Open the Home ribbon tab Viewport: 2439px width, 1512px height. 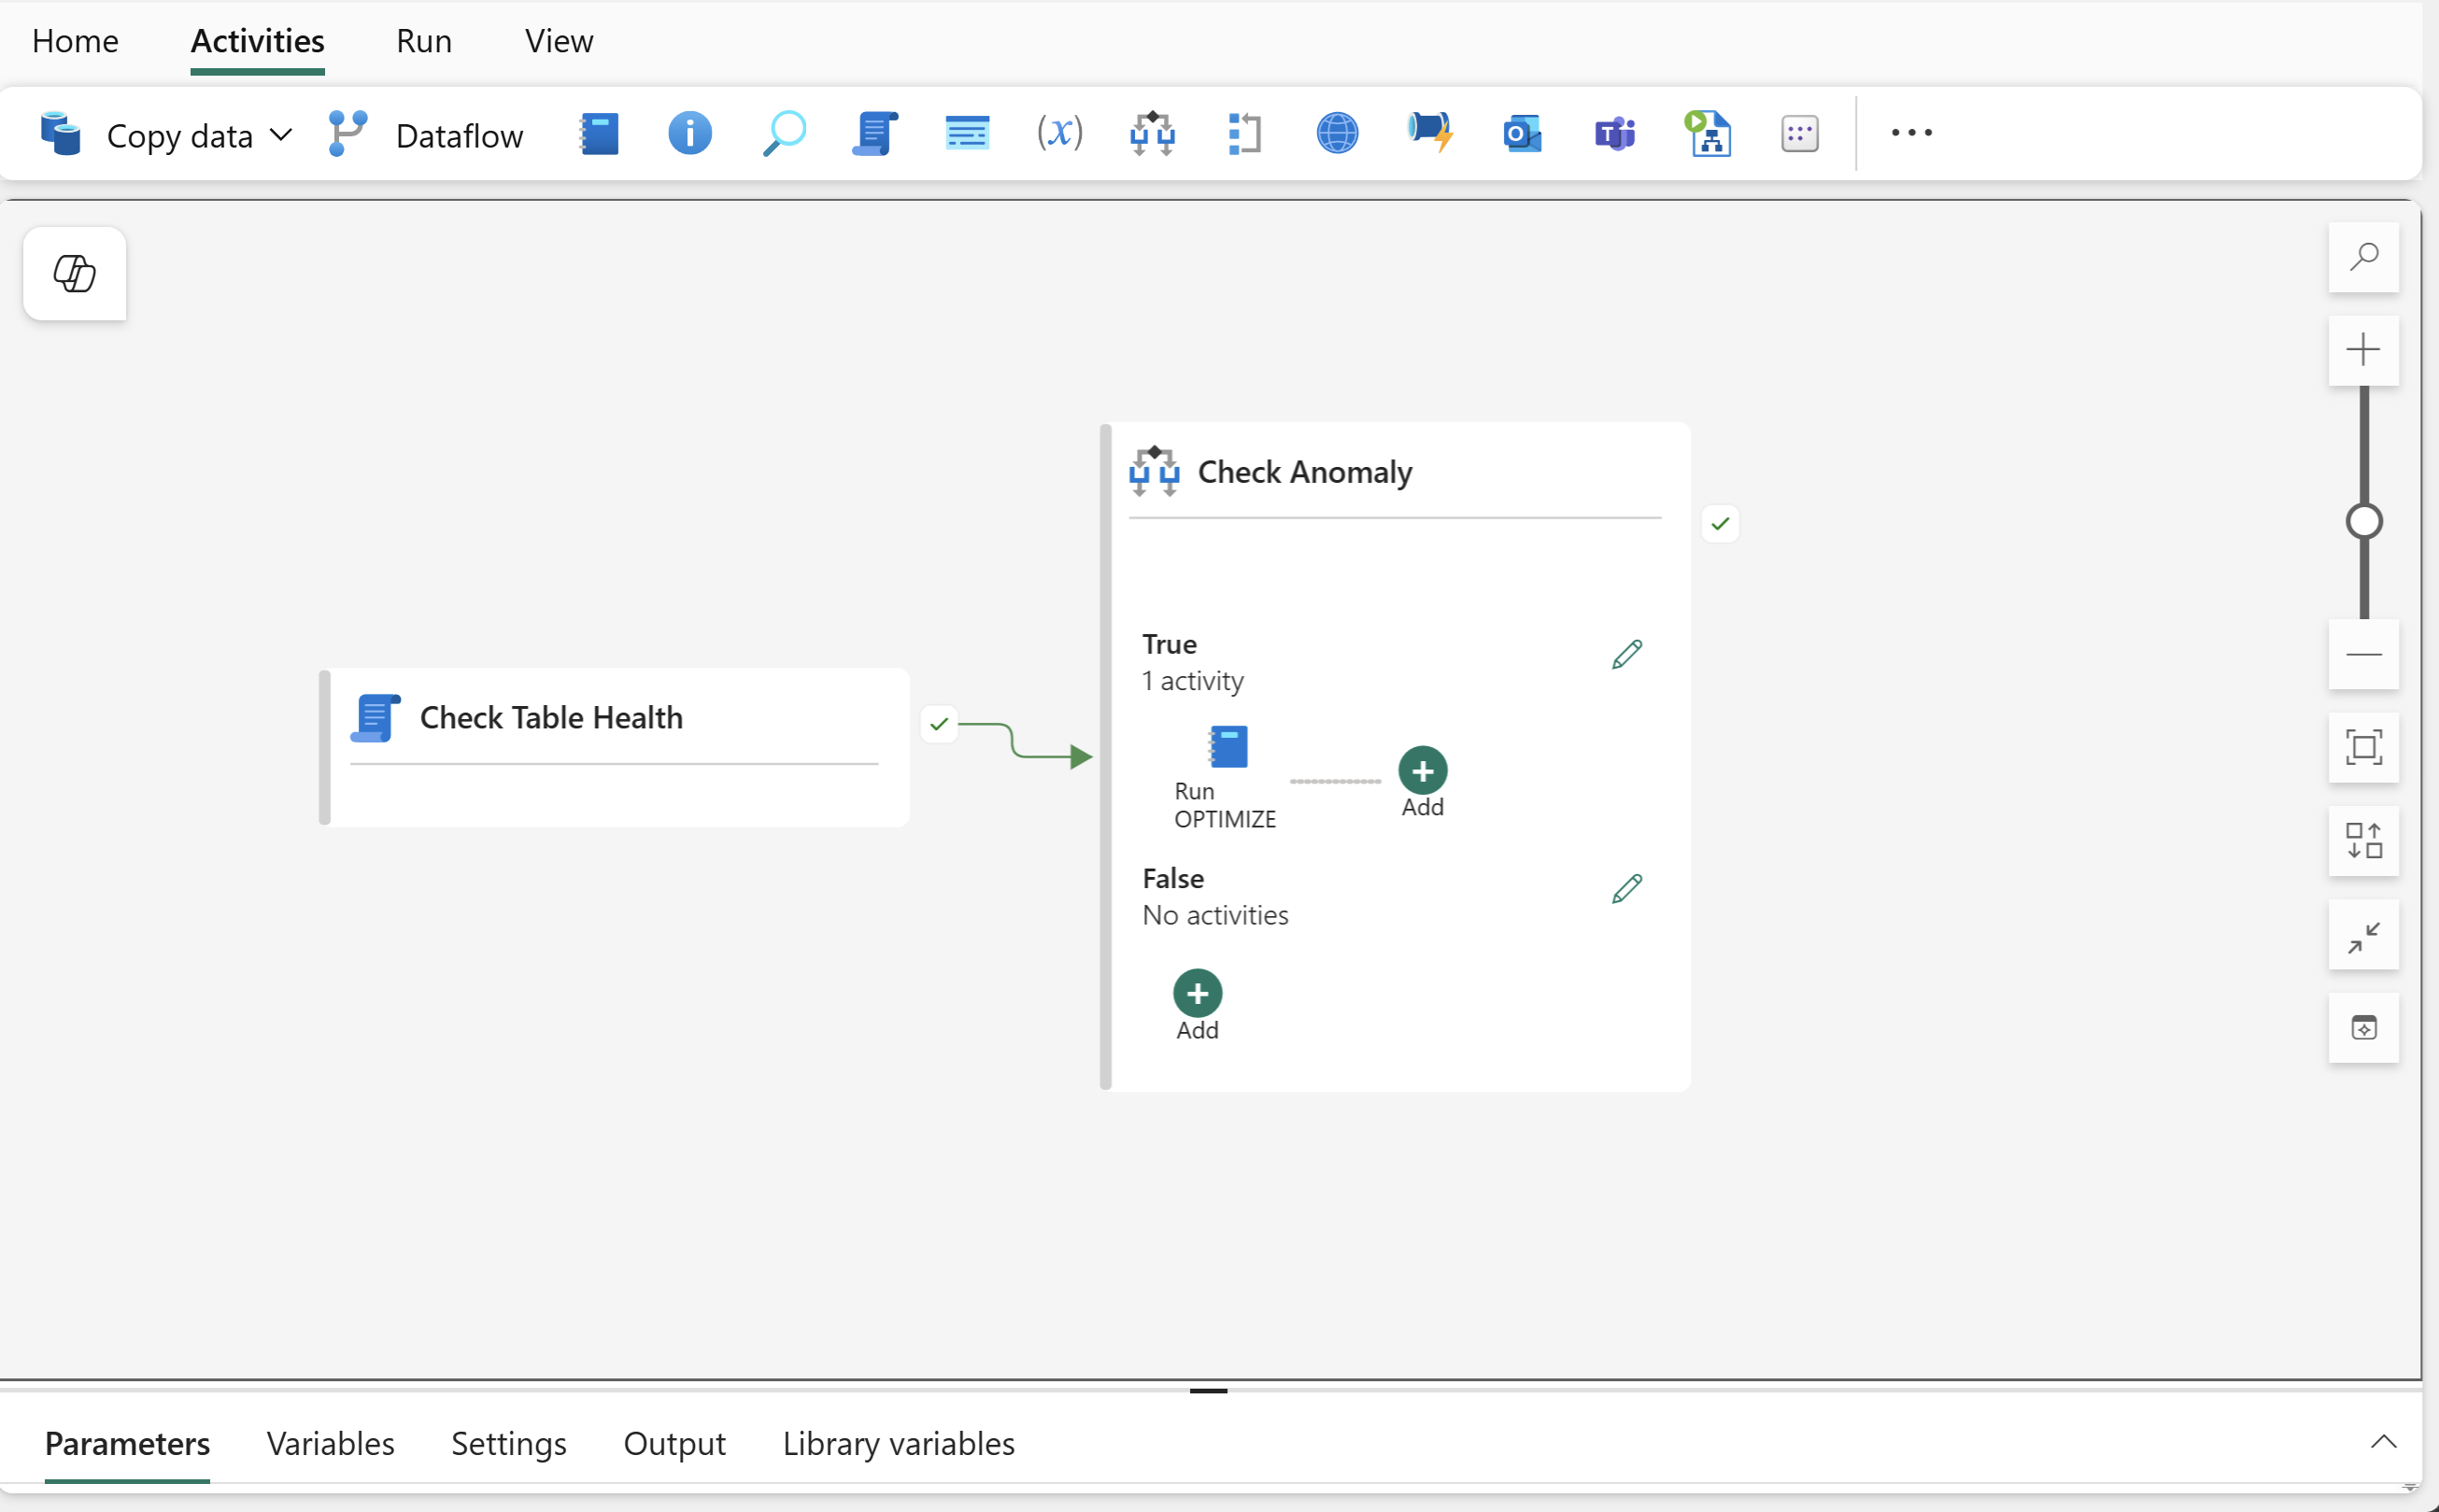pos(75,41)
